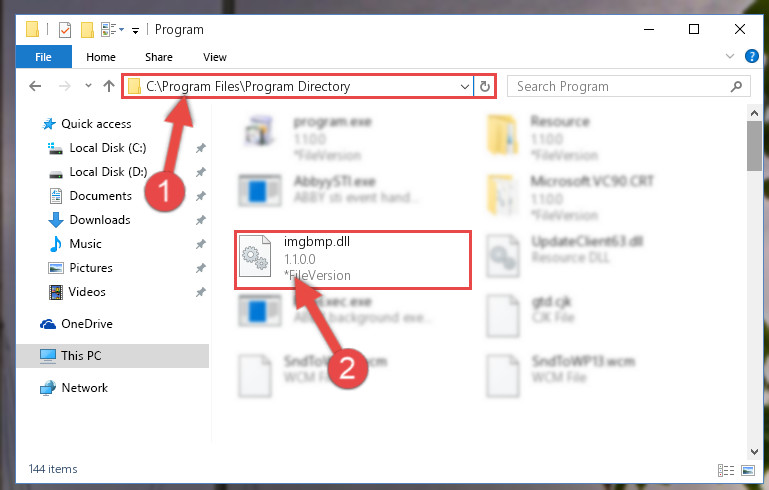The height and width of the screenshot is (490, 769).
Task: Click the 144 items status text
Action: pyautogui.click(x=53, y=469)
